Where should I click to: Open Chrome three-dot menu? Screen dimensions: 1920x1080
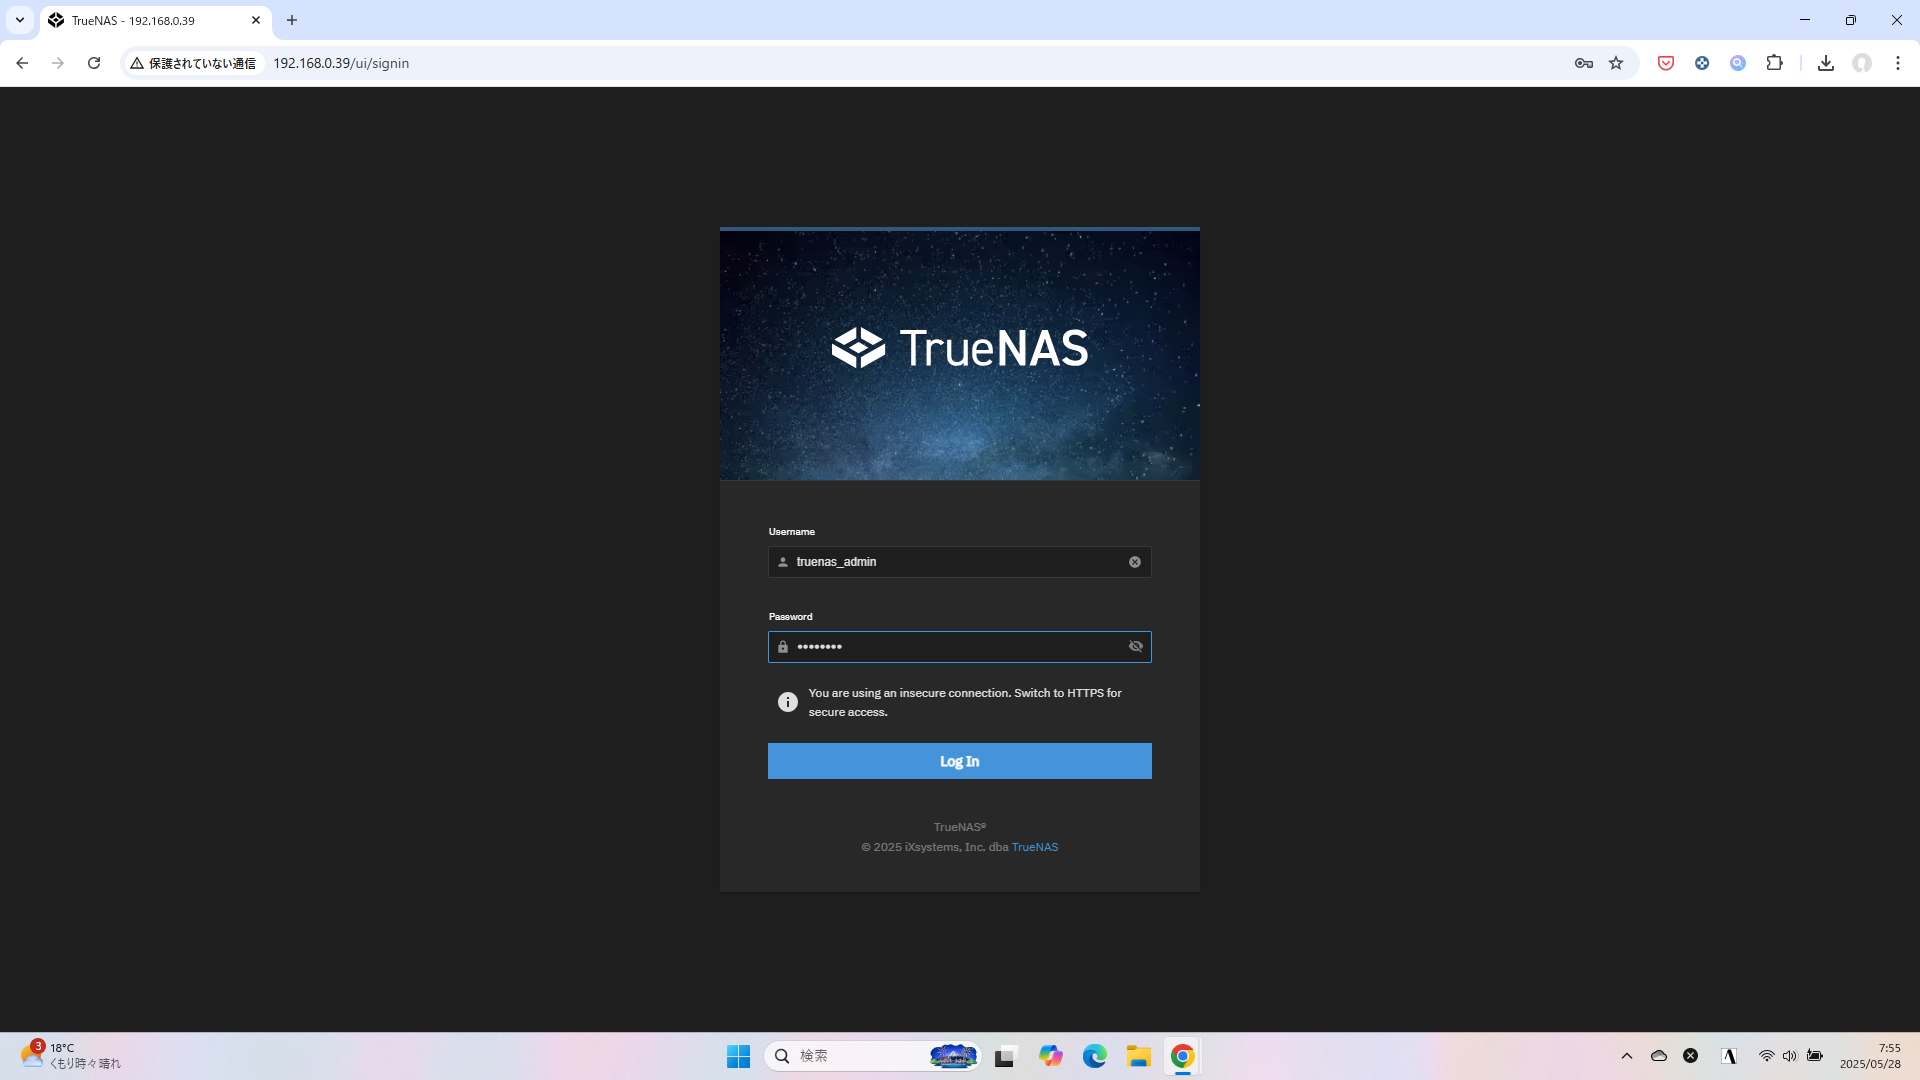click(1898, 63)
